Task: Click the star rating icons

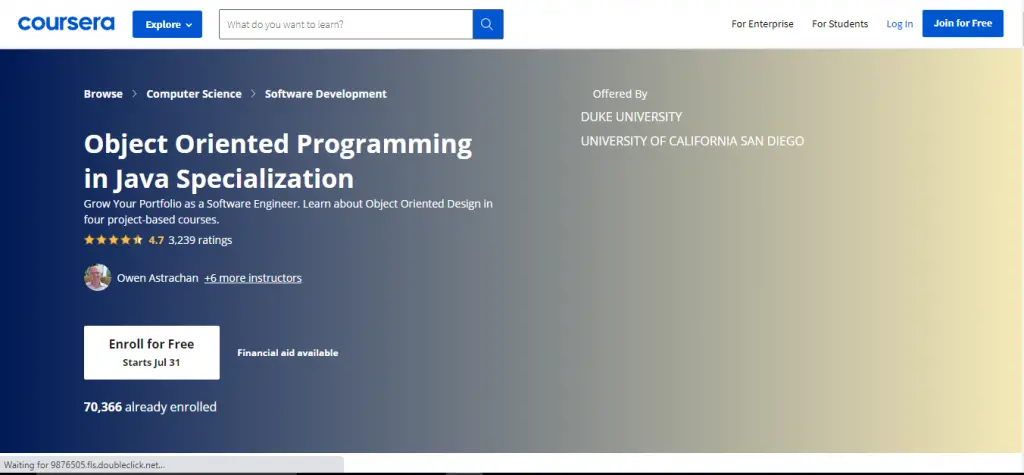Action: pyautogui.click(x=113, y=240)
